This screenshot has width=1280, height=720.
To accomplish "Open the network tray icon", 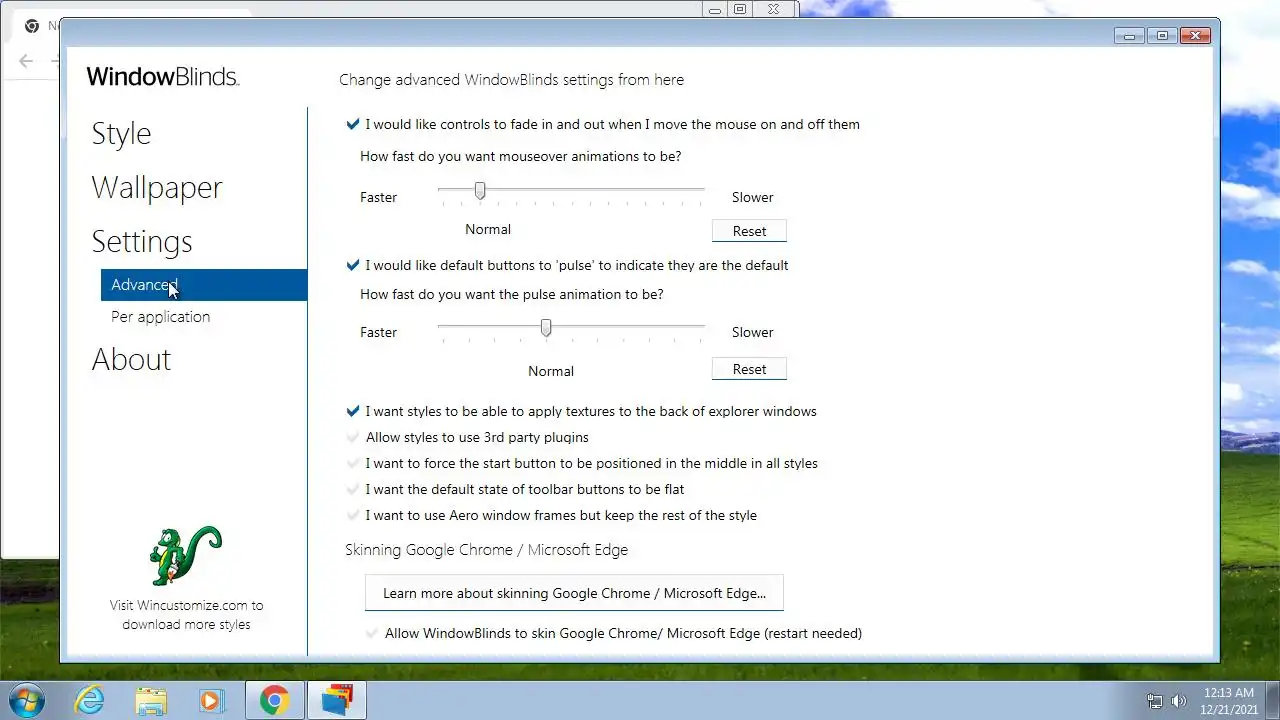I will click(x=1155, y=701).
